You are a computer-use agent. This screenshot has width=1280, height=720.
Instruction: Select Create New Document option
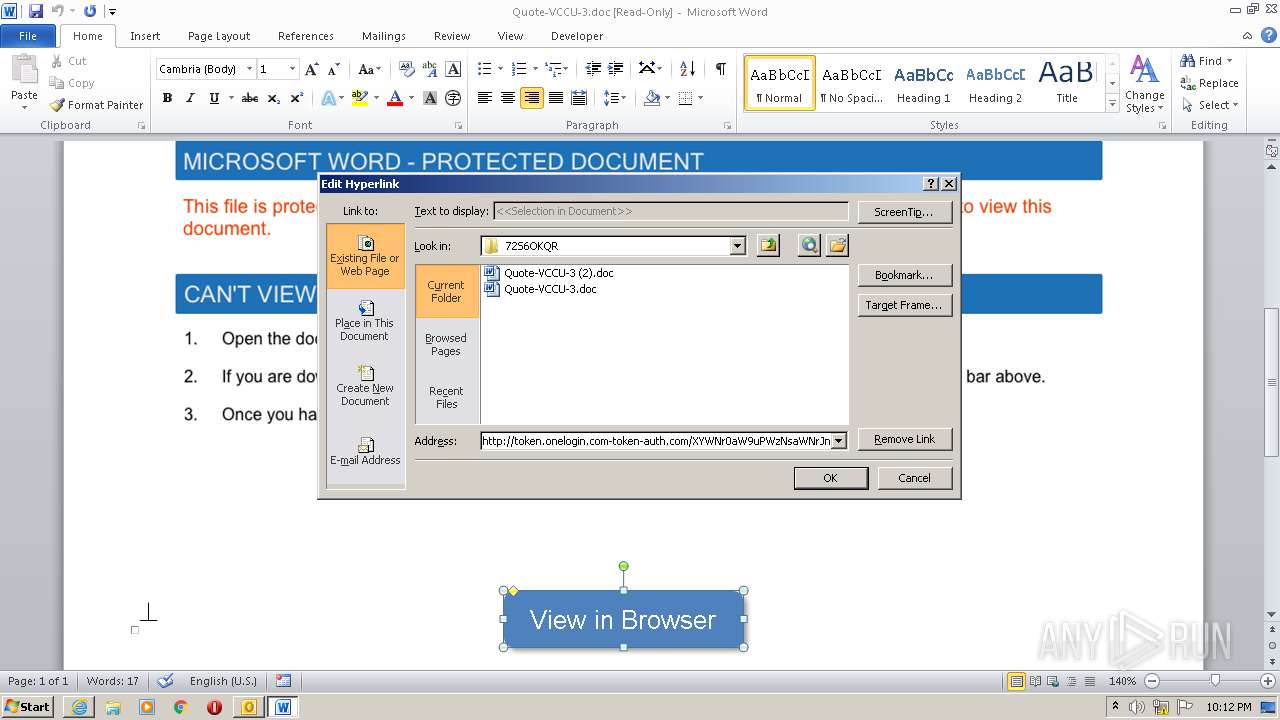[x=365, y=386]
